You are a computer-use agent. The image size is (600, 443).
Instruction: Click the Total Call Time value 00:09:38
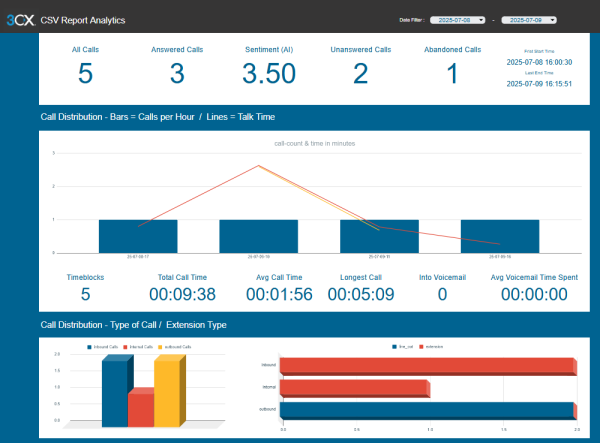(x=183, y=294)
